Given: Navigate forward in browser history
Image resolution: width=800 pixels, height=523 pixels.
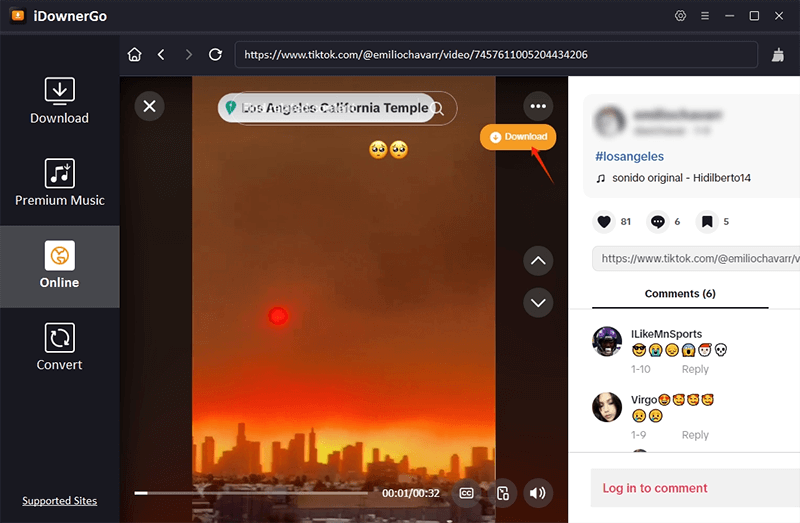Looking at the screenshot, I should click(x=189, y=55).
